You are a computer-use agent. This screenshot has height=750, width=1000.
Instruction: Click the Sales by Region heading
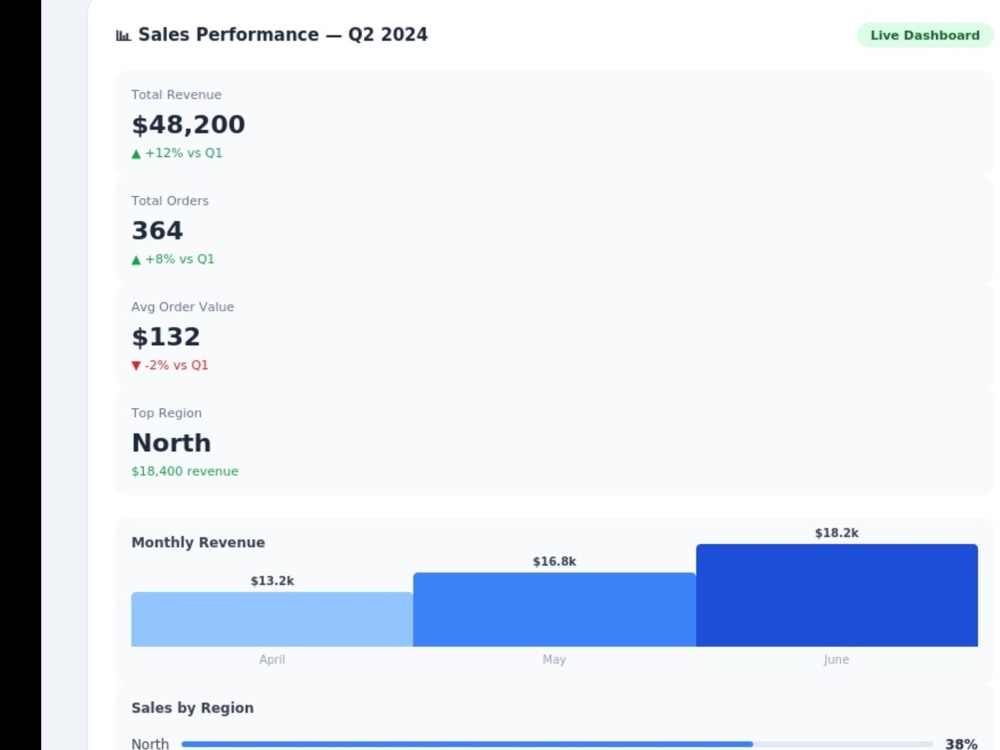point(193,708)
